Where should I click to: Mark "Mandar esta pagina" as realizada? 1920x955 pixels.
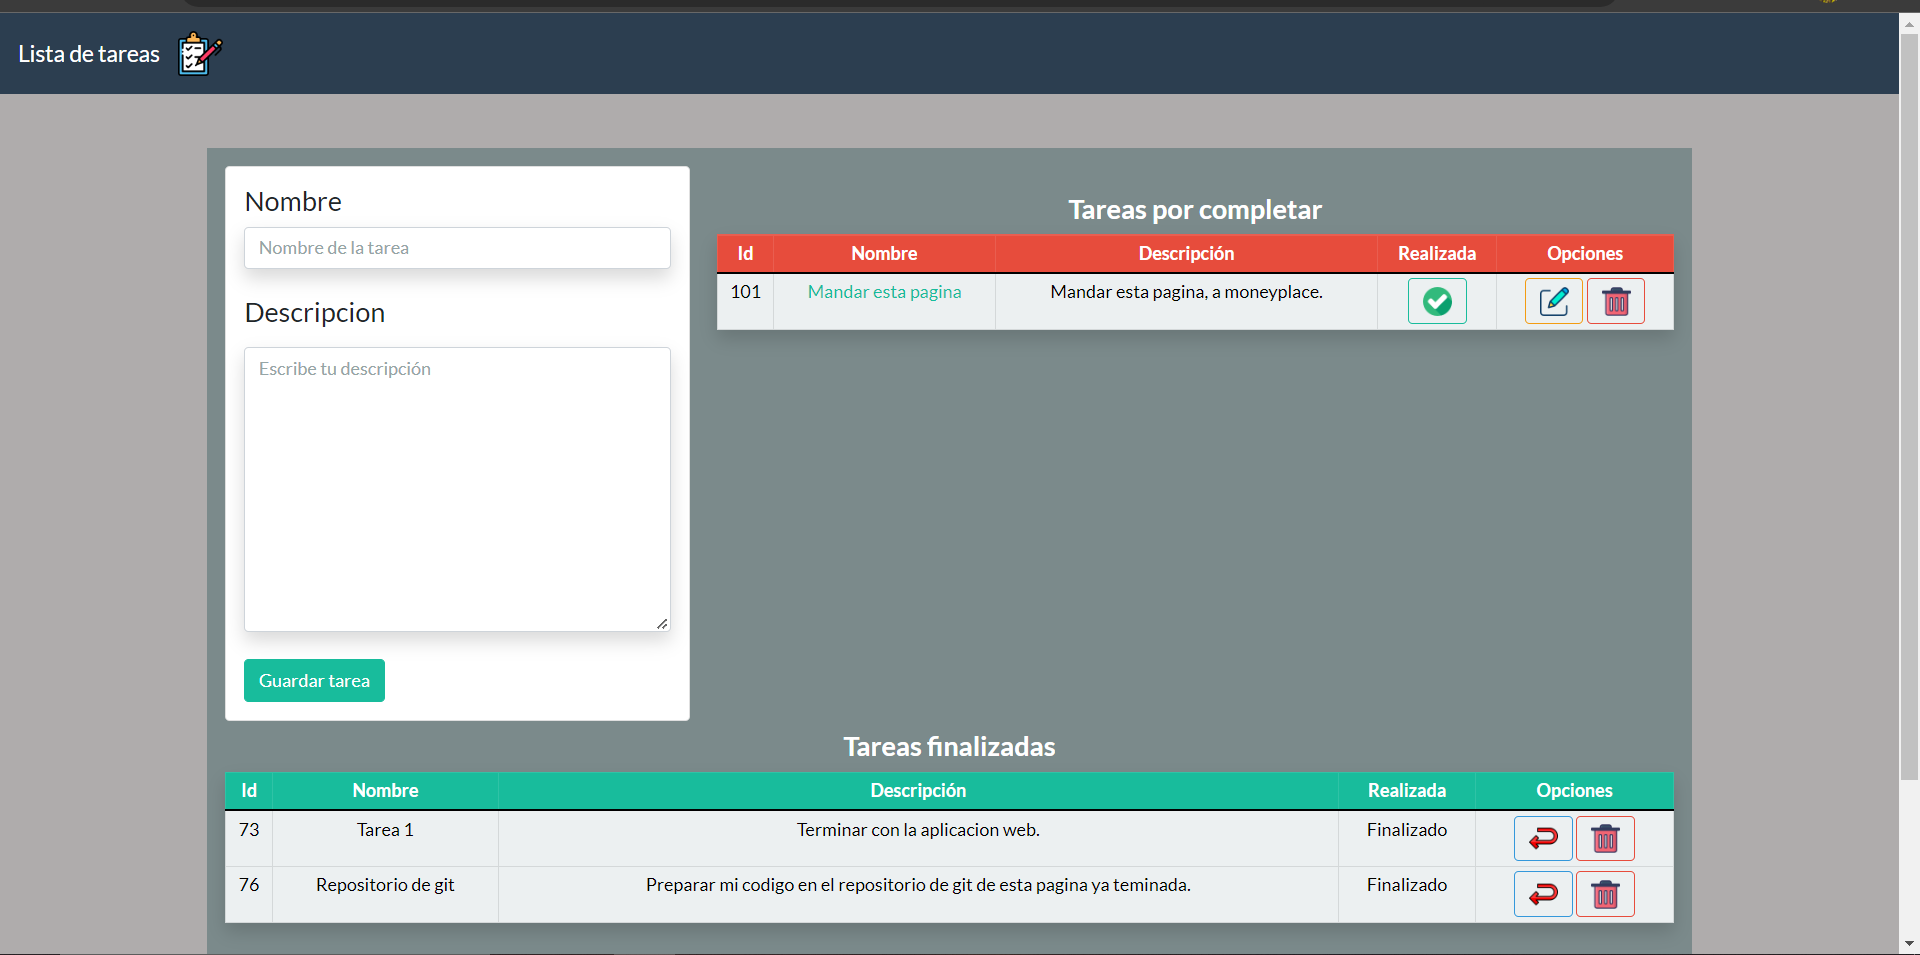(x=1436, y=301)
